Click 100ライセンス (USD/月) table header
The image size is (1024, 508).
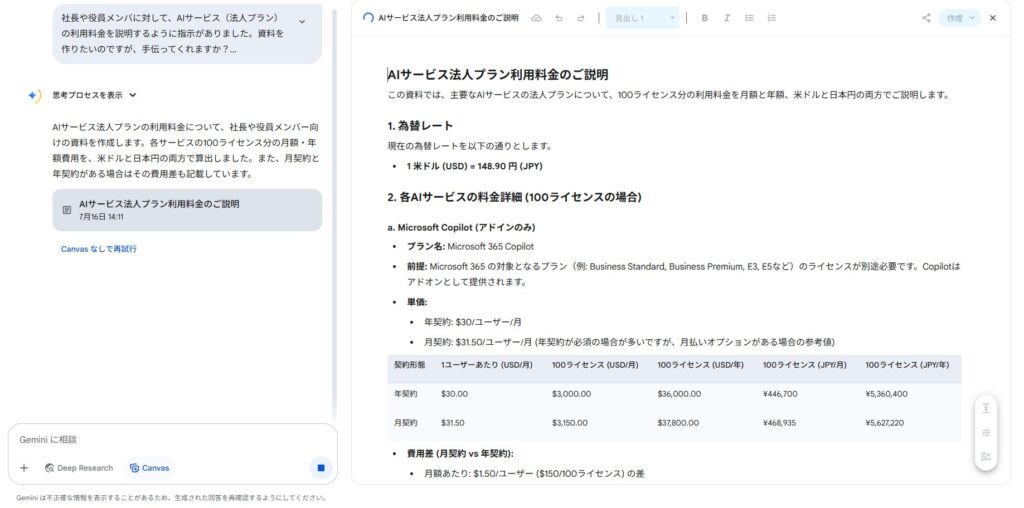click(x=595, y=365)
